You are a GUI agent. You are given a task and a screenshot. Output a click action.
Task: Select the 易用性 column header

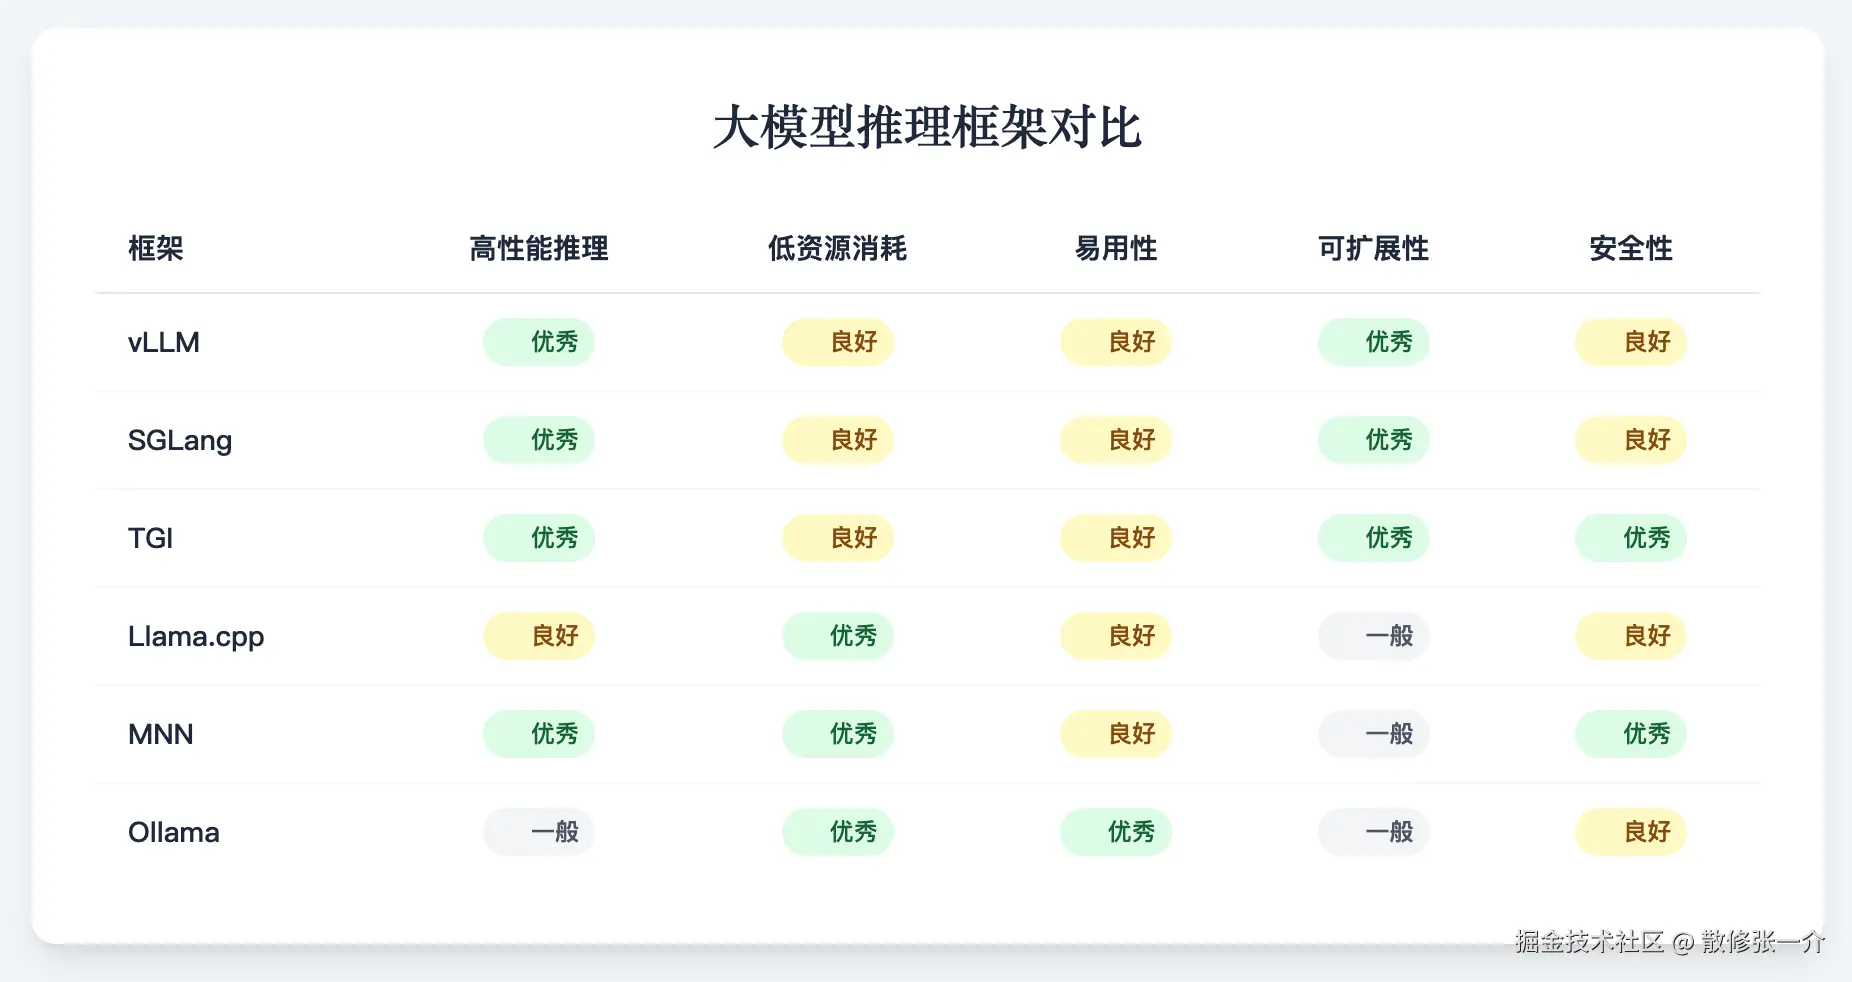click(x=1116, y=248)
